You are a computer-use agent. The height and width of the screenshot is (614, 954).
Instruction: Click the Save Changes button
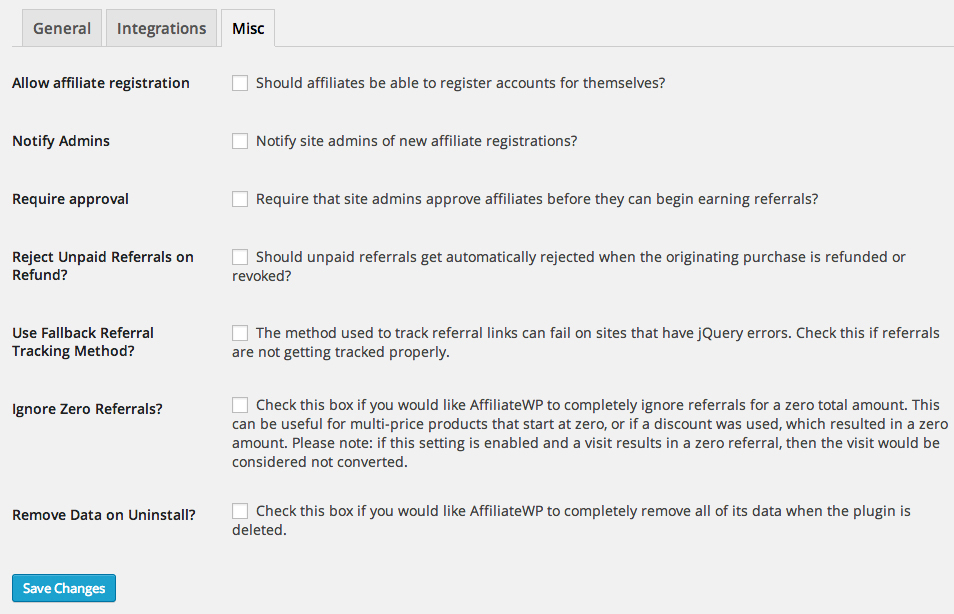(x=64, y=588)
